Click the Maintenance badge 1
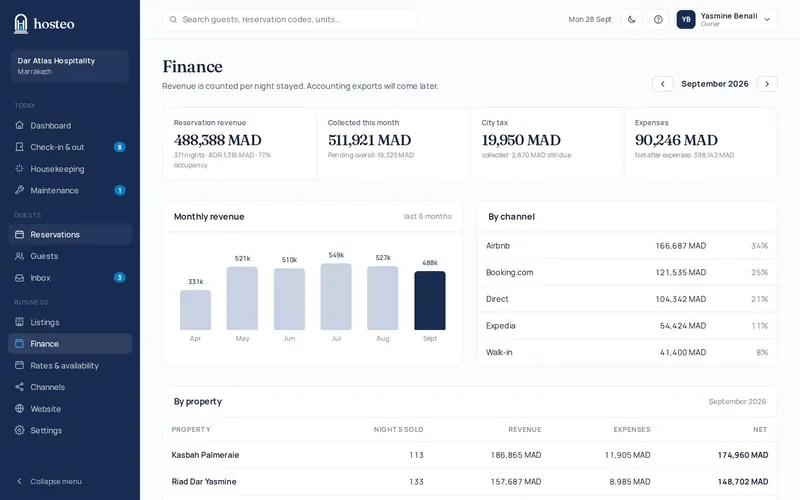The image size is (800, 500). click(119, 190)
